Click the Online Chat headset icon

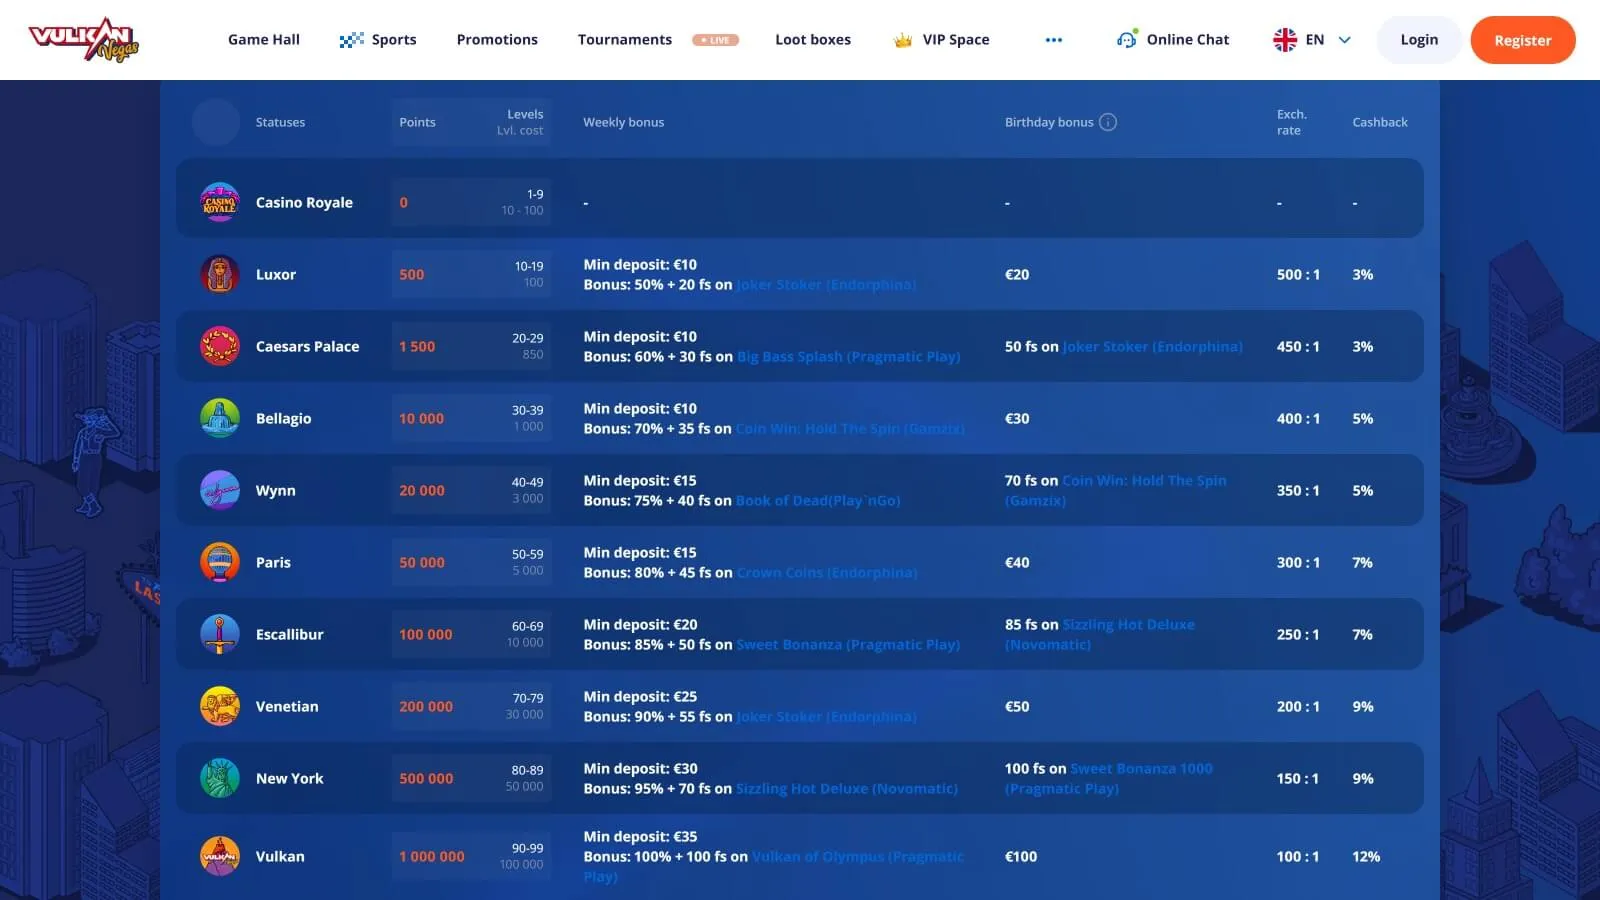coord(1127,39)
